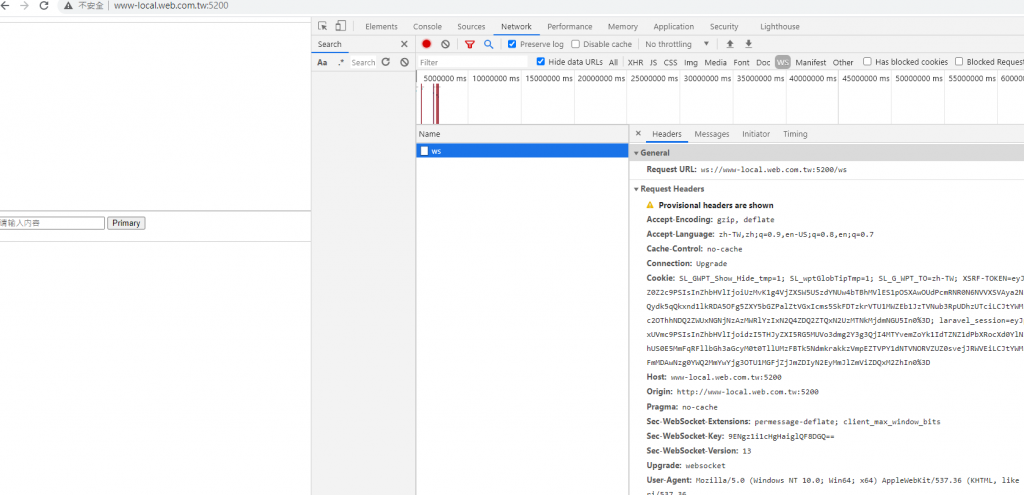Close the Search drawer panel
The image size is (1024, 495).
click(x=404, y=44)
